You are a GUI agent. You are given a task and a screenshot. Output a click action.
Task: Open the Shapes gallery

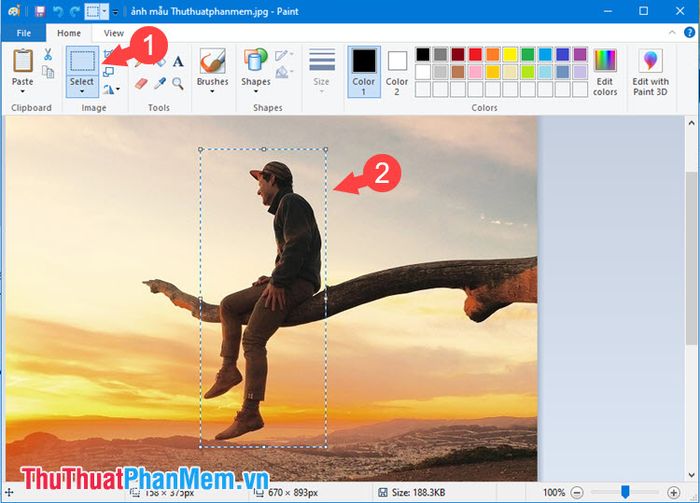tap(256, 71)
